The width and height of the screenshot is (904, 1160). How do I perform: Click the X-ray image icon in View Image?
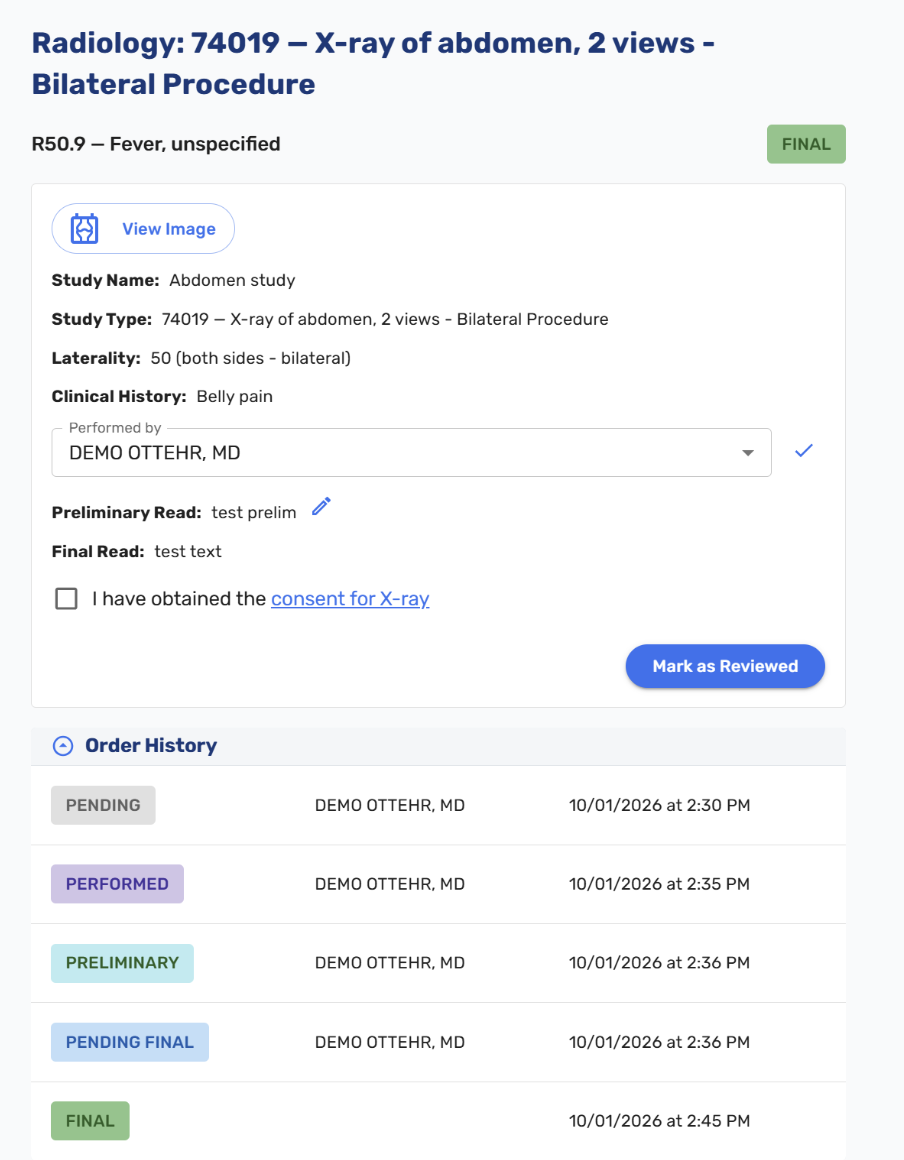pos(84,229)
